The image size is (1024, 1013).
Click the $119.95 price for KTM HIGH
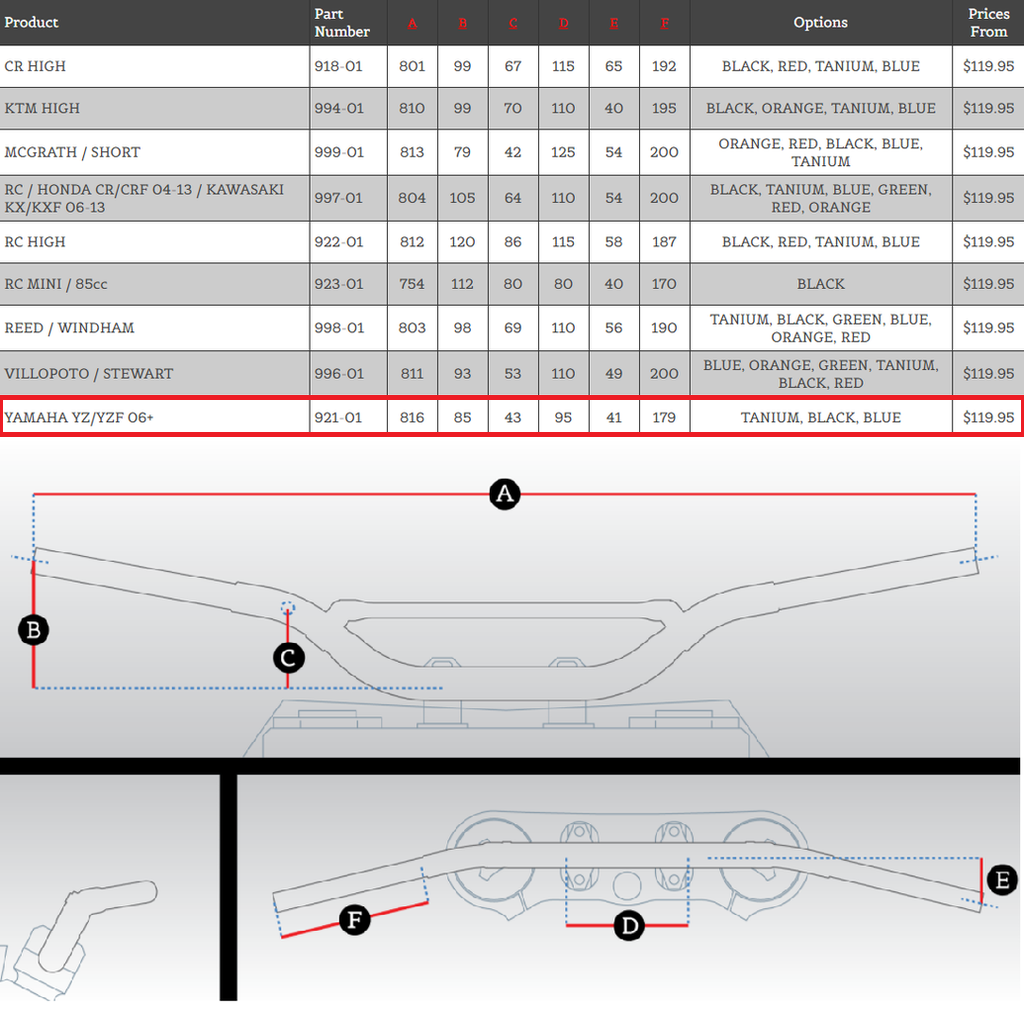(x=988, y=108)
